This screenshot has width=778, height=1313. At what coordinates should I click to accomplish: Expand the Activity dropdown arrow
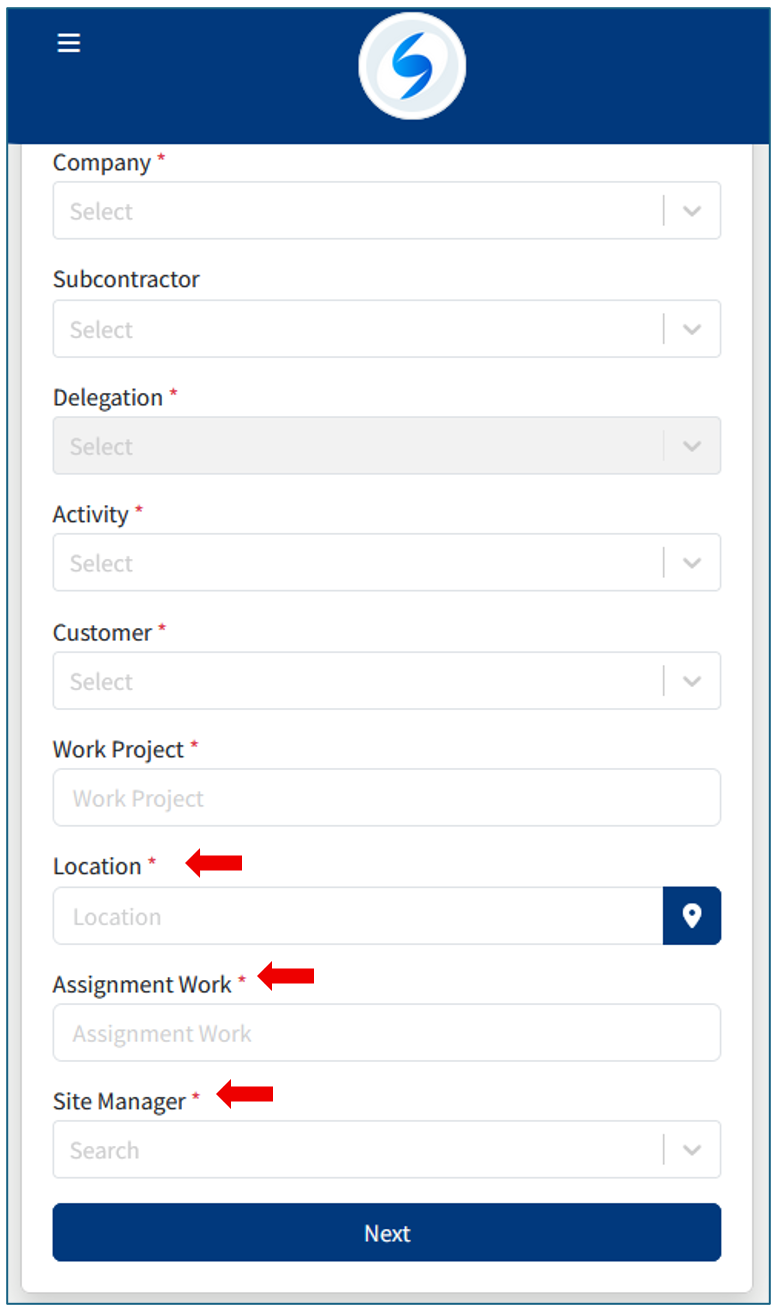pos(691,563)
